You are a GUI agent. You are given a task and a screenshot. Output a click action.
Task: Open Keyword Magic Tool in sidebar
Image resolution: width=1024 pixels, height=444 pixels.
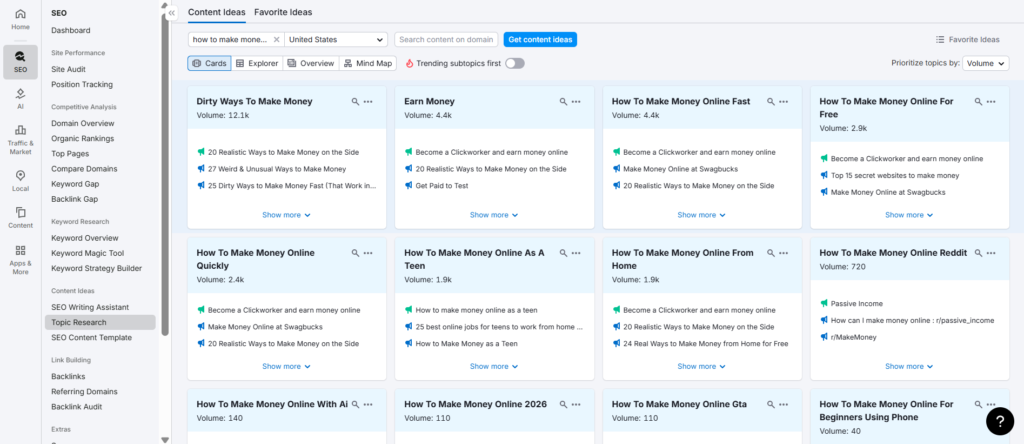click(88, 253)
